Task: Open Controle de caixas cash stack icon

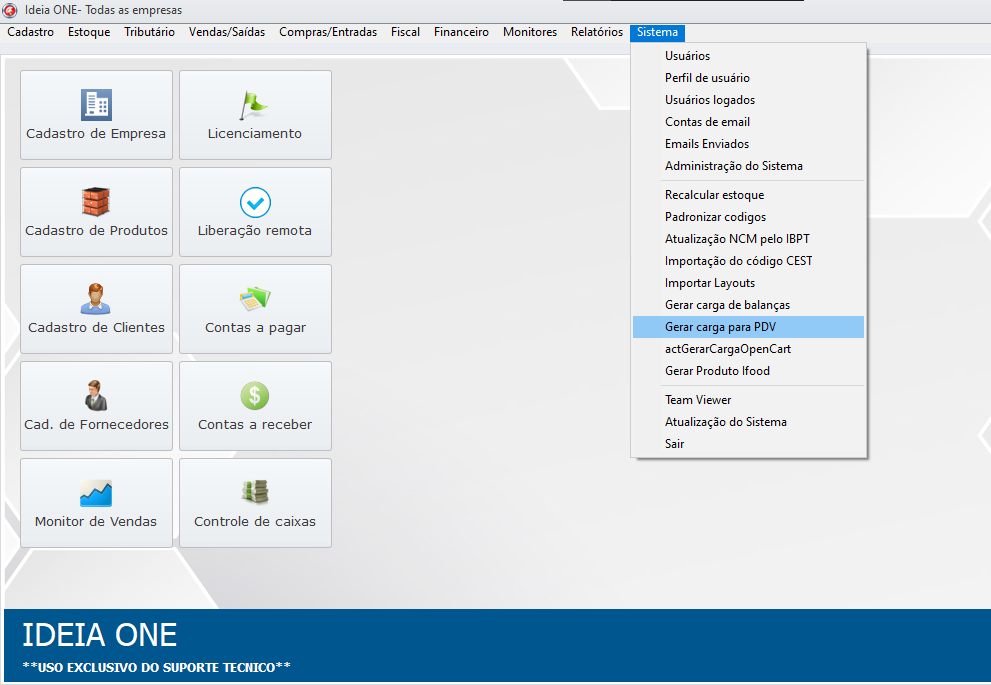Action: pos(255,492)
